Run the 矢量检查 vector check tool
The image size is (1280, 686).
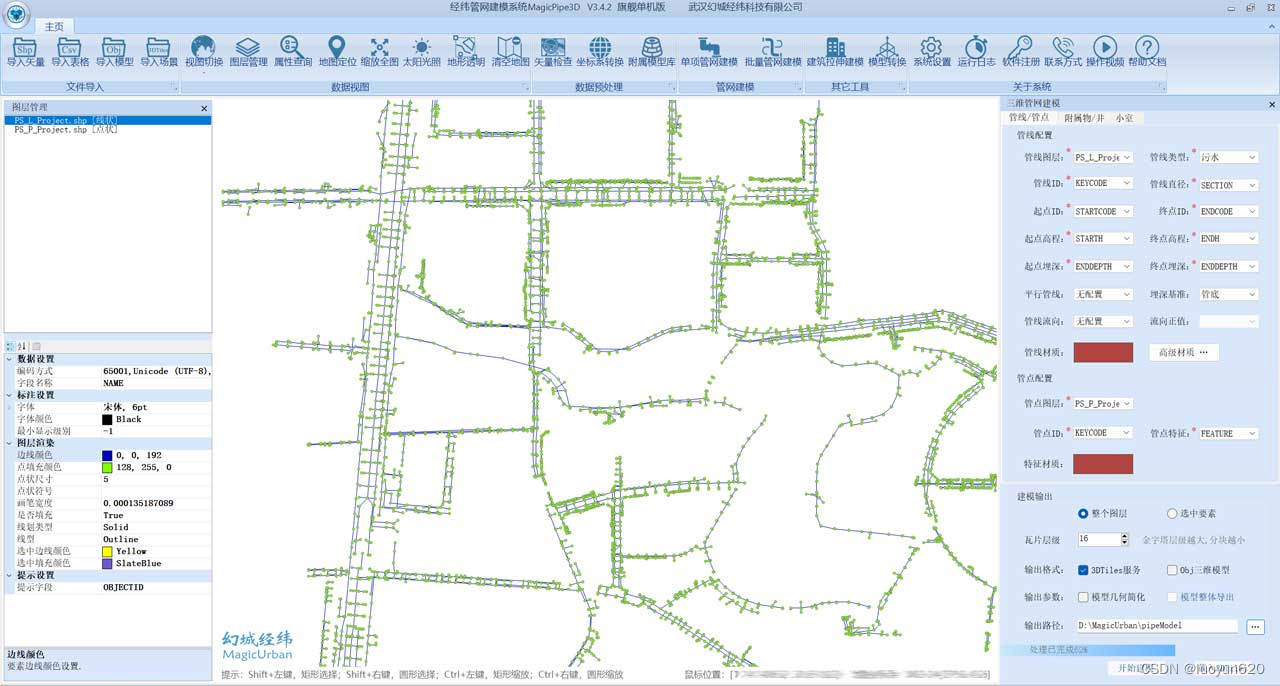[x=553, y=51]
